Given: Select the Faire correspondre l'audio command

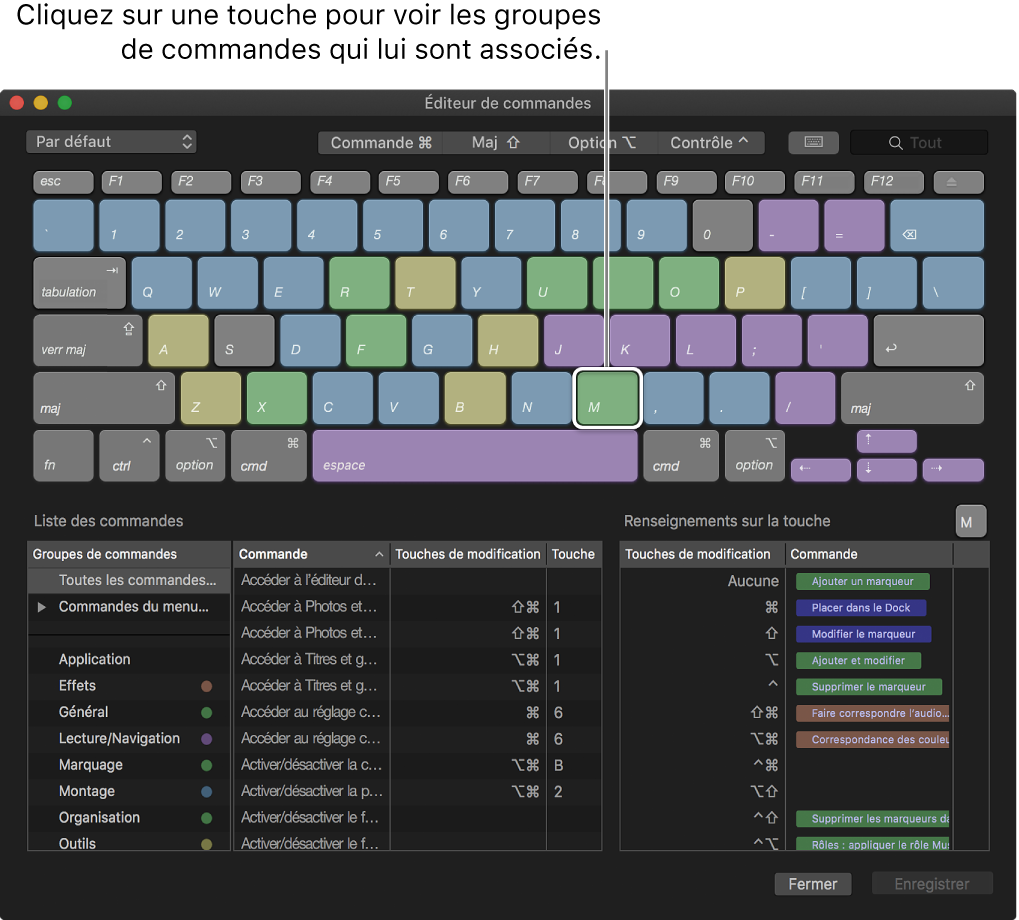Looking at the screenshot, I should tap(873, 713).
